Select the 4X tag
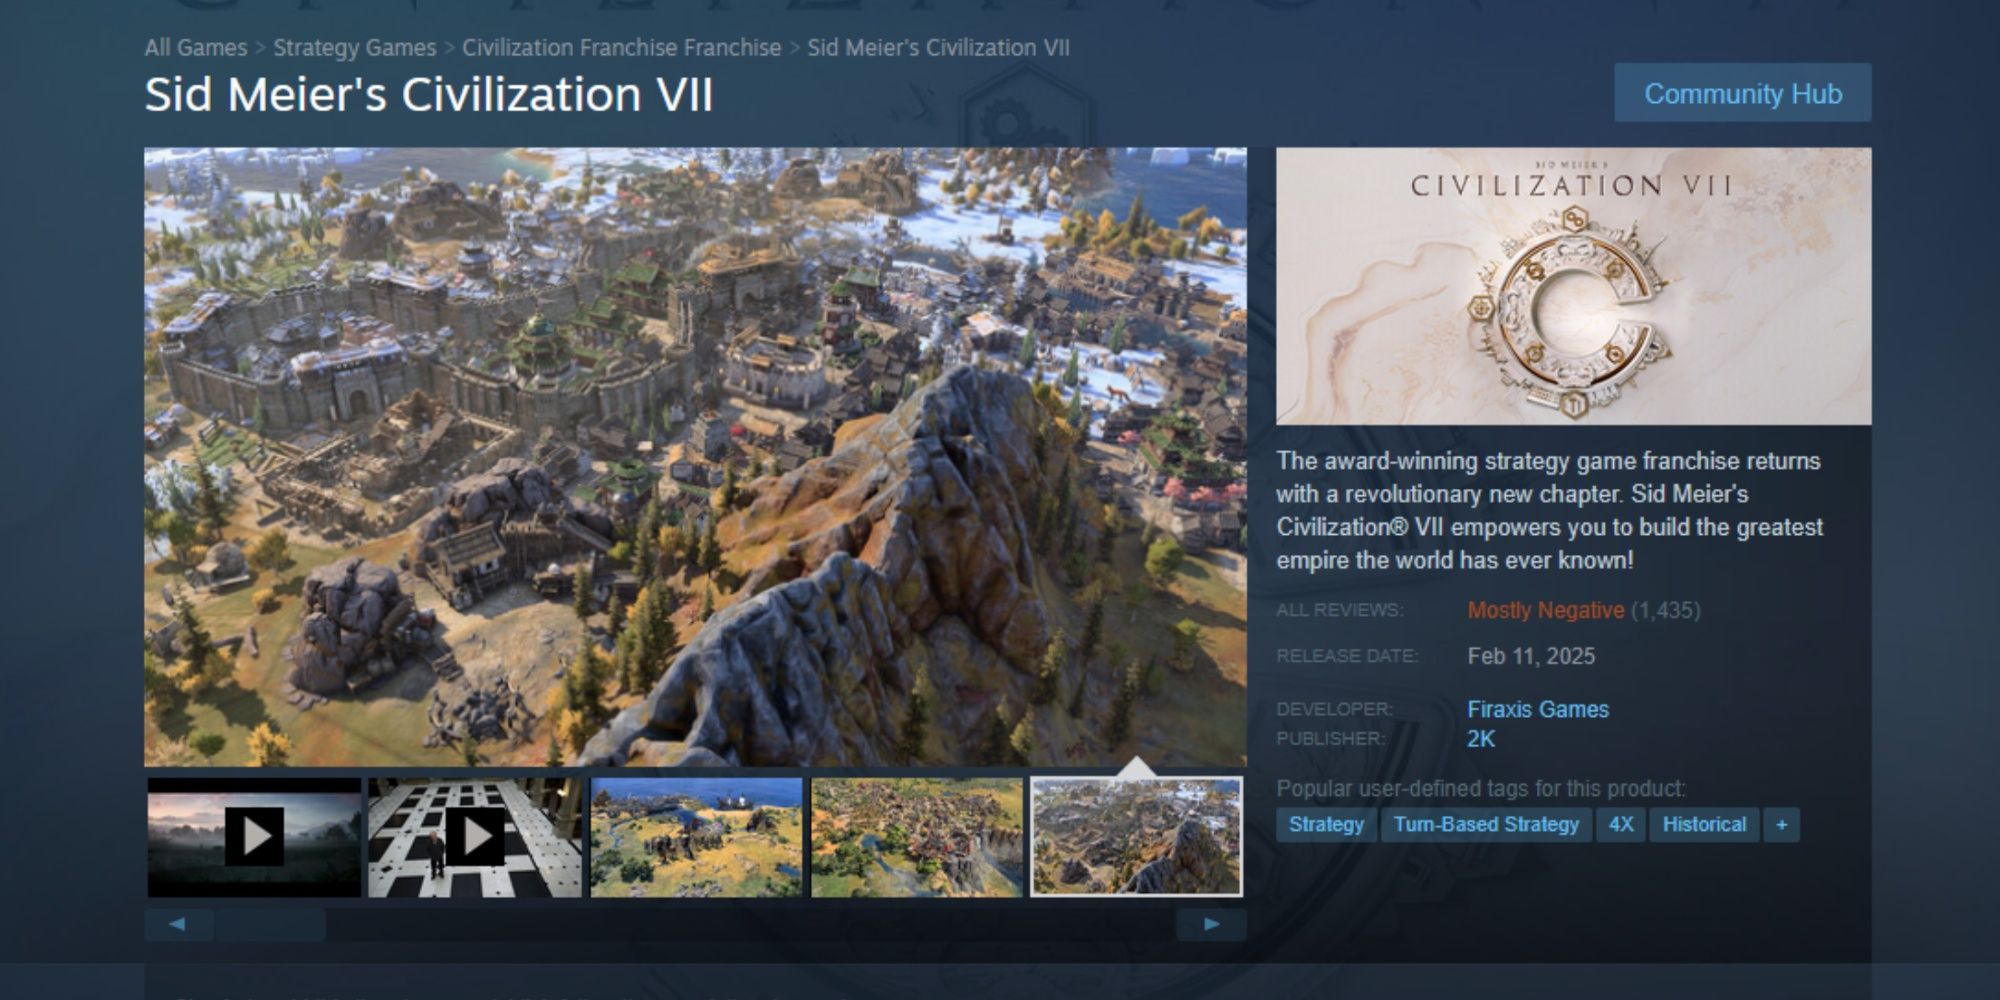The height and width of the screenshot is (1000, 2000). pos(1621,825)
